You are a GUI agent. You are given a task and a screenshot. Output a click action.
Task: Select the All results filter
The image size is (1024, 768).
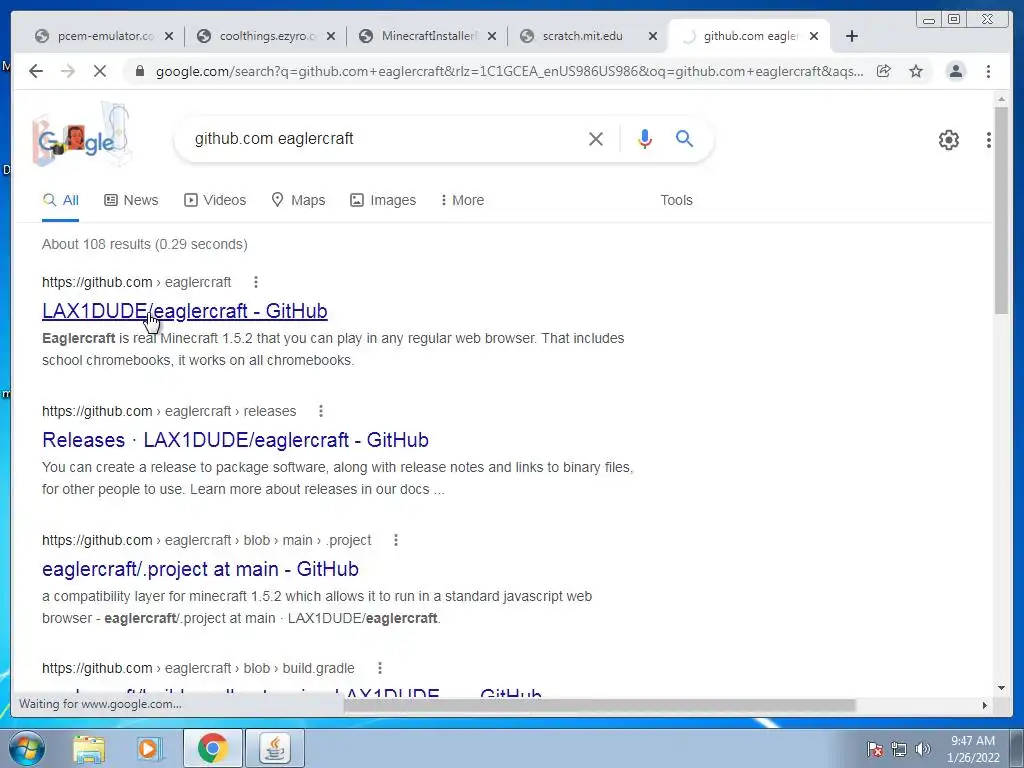[x=61, y=200]
